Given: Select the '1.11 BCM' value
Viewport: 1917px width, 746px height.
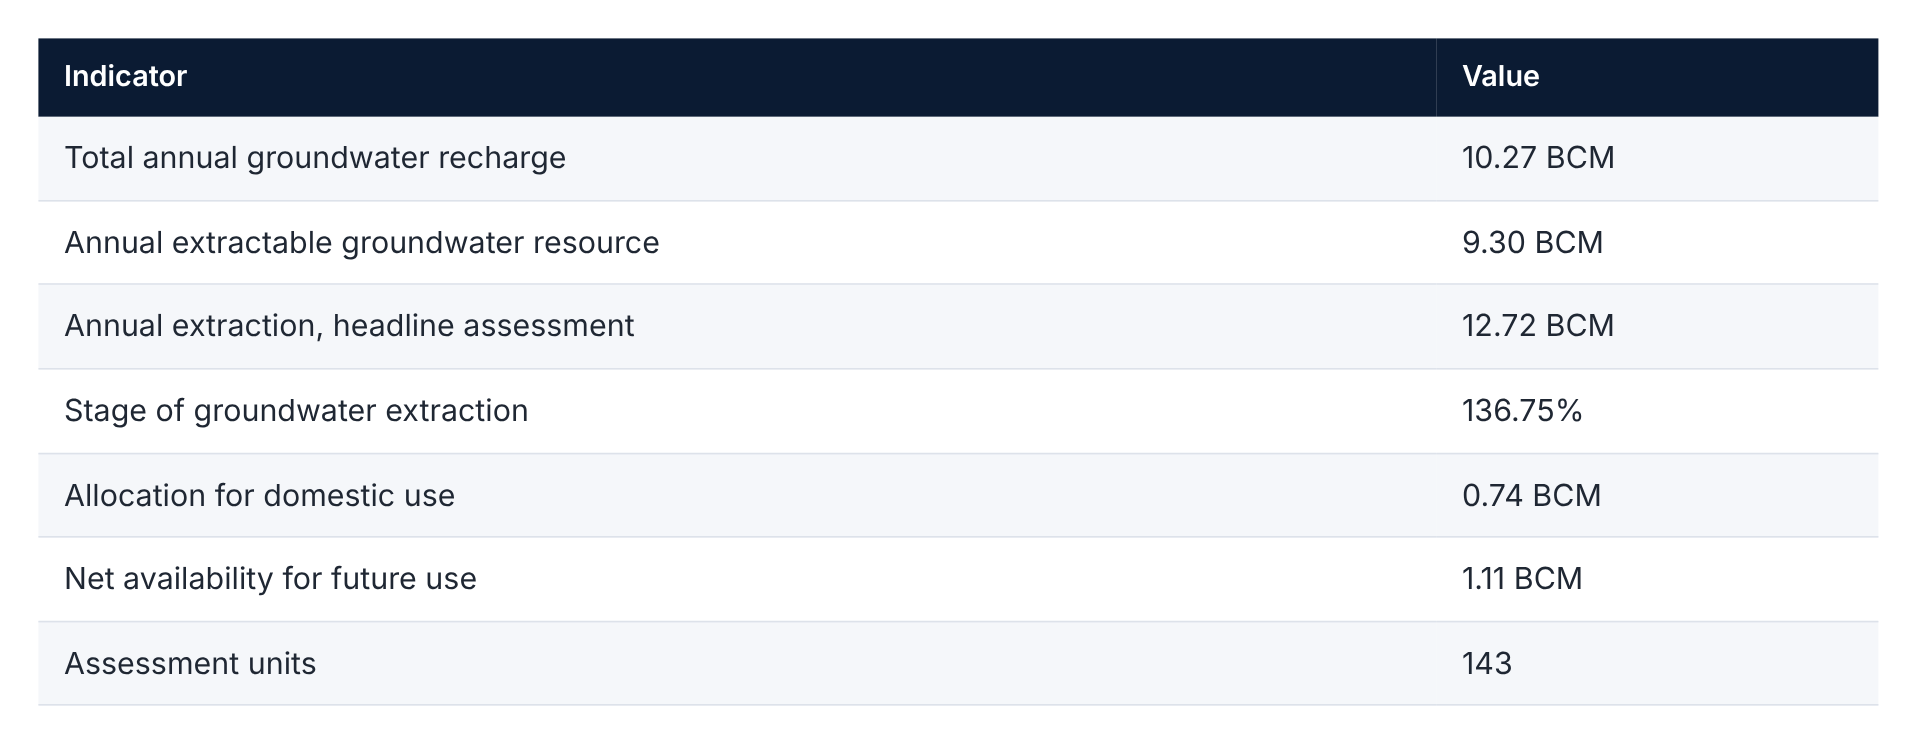Looking at the screenshot, I should pos(1522,579).
